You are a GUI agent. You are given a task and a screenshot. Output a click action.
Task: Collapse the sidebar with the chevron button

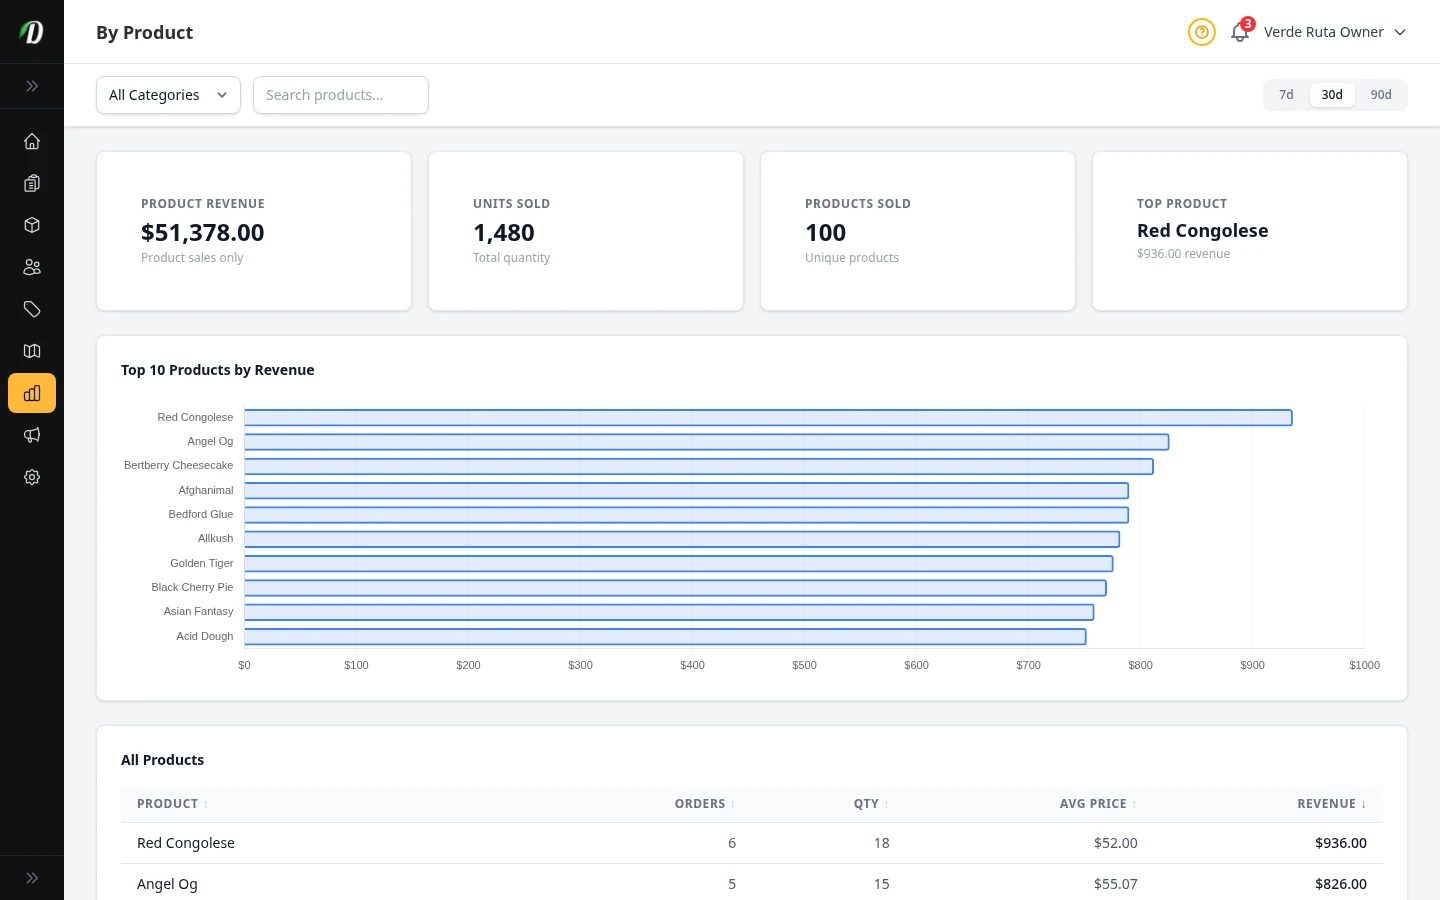pos(32,86)
